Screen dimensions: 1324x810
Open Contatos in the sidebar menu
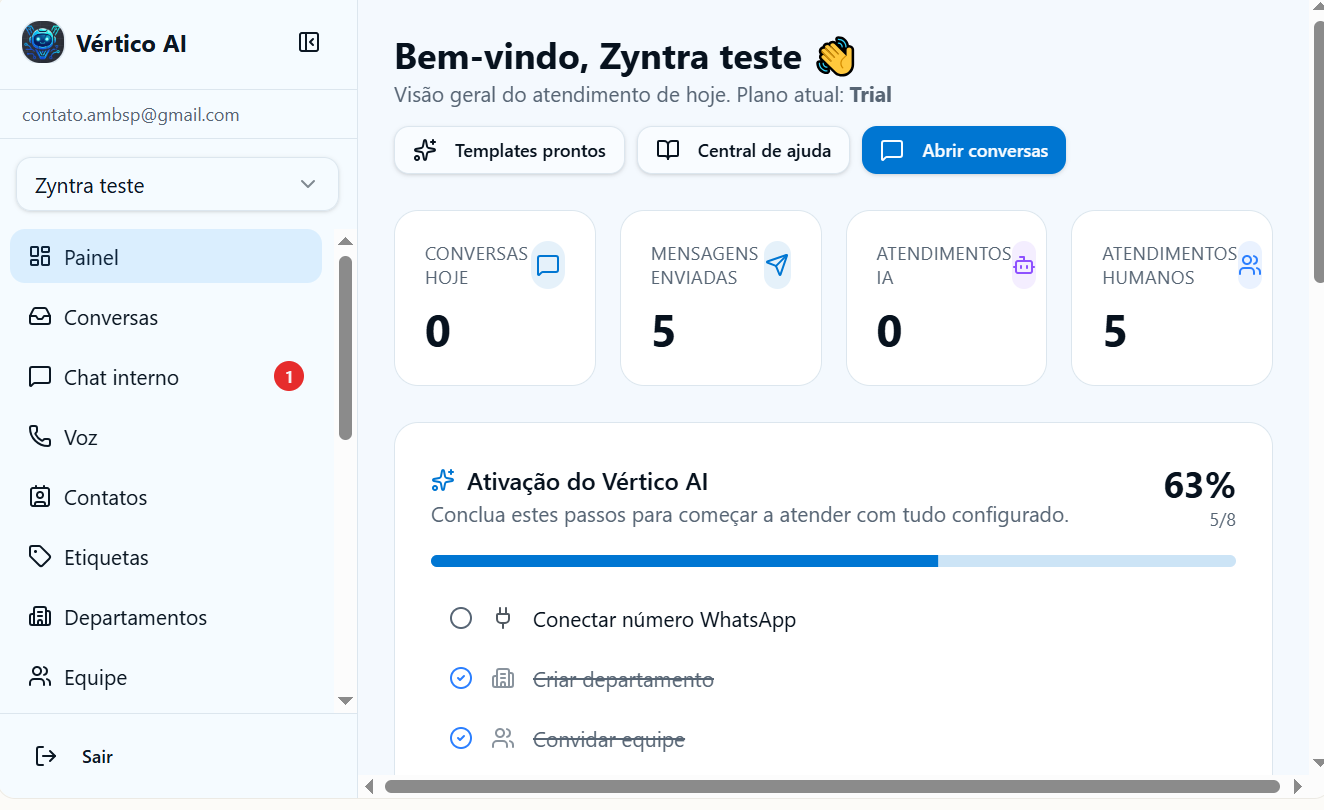166,497
